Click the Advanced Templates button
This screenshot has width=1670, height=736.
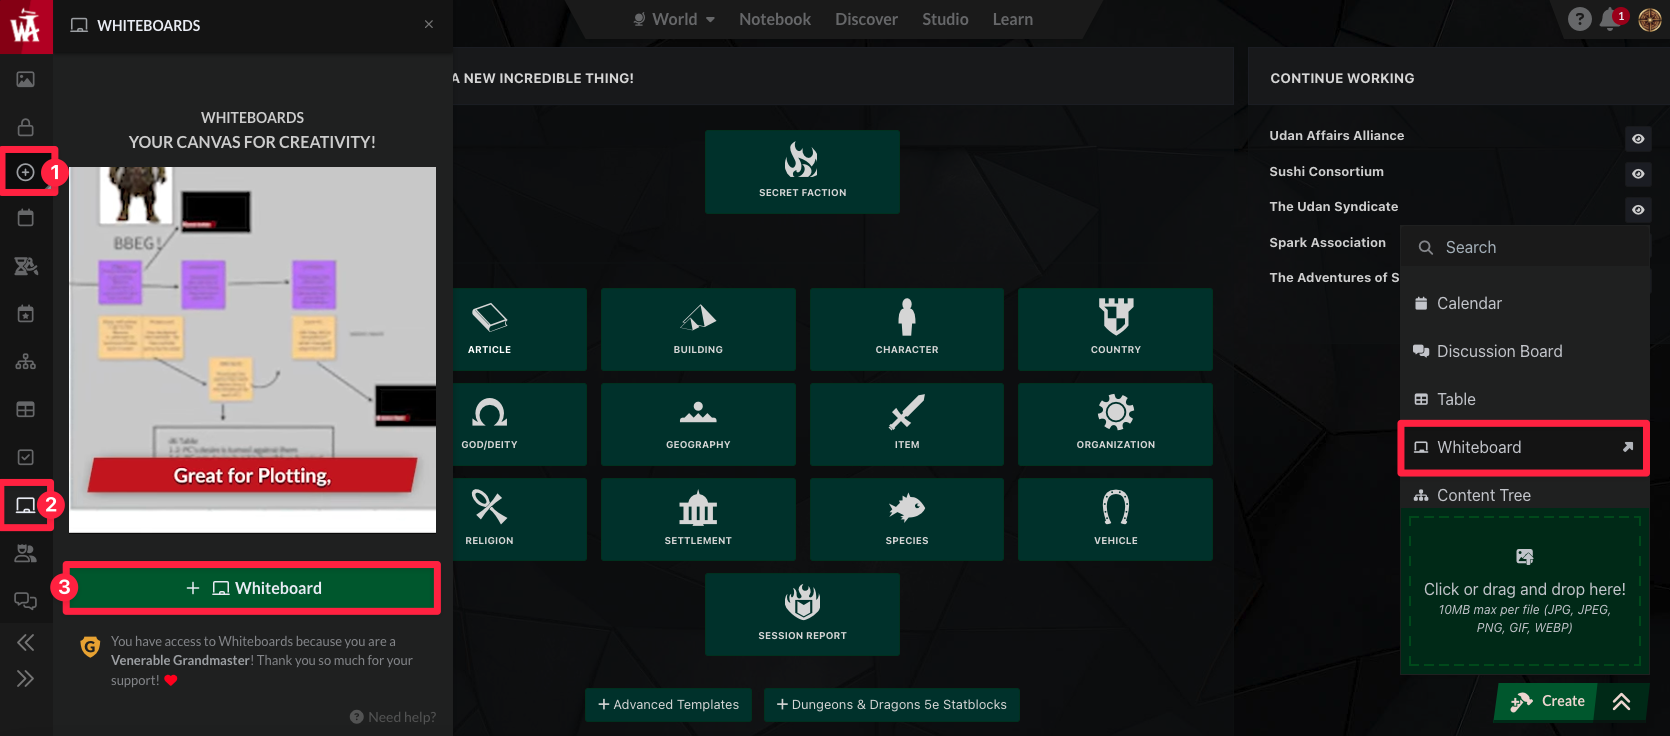[668, 705]
